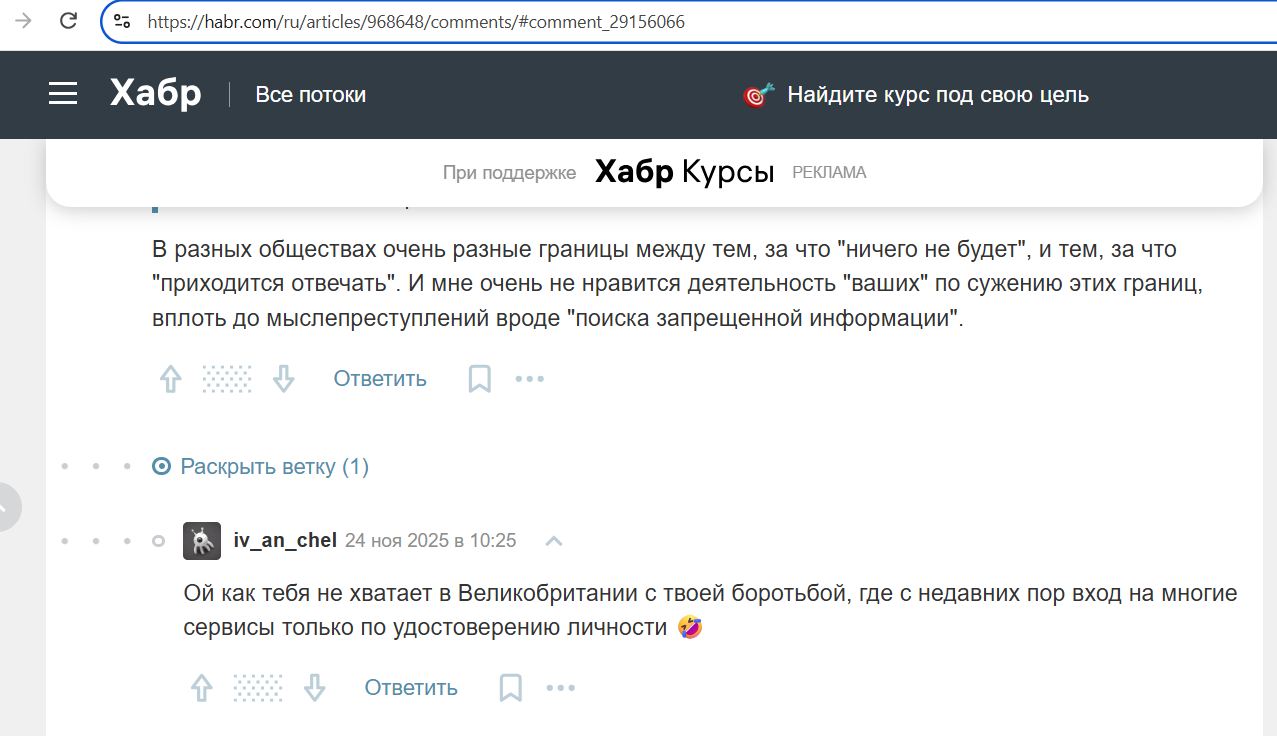Open the iv_an_chel user profile
The height and width of the screenshot is (736, 1277).
(x=285, y=541)
